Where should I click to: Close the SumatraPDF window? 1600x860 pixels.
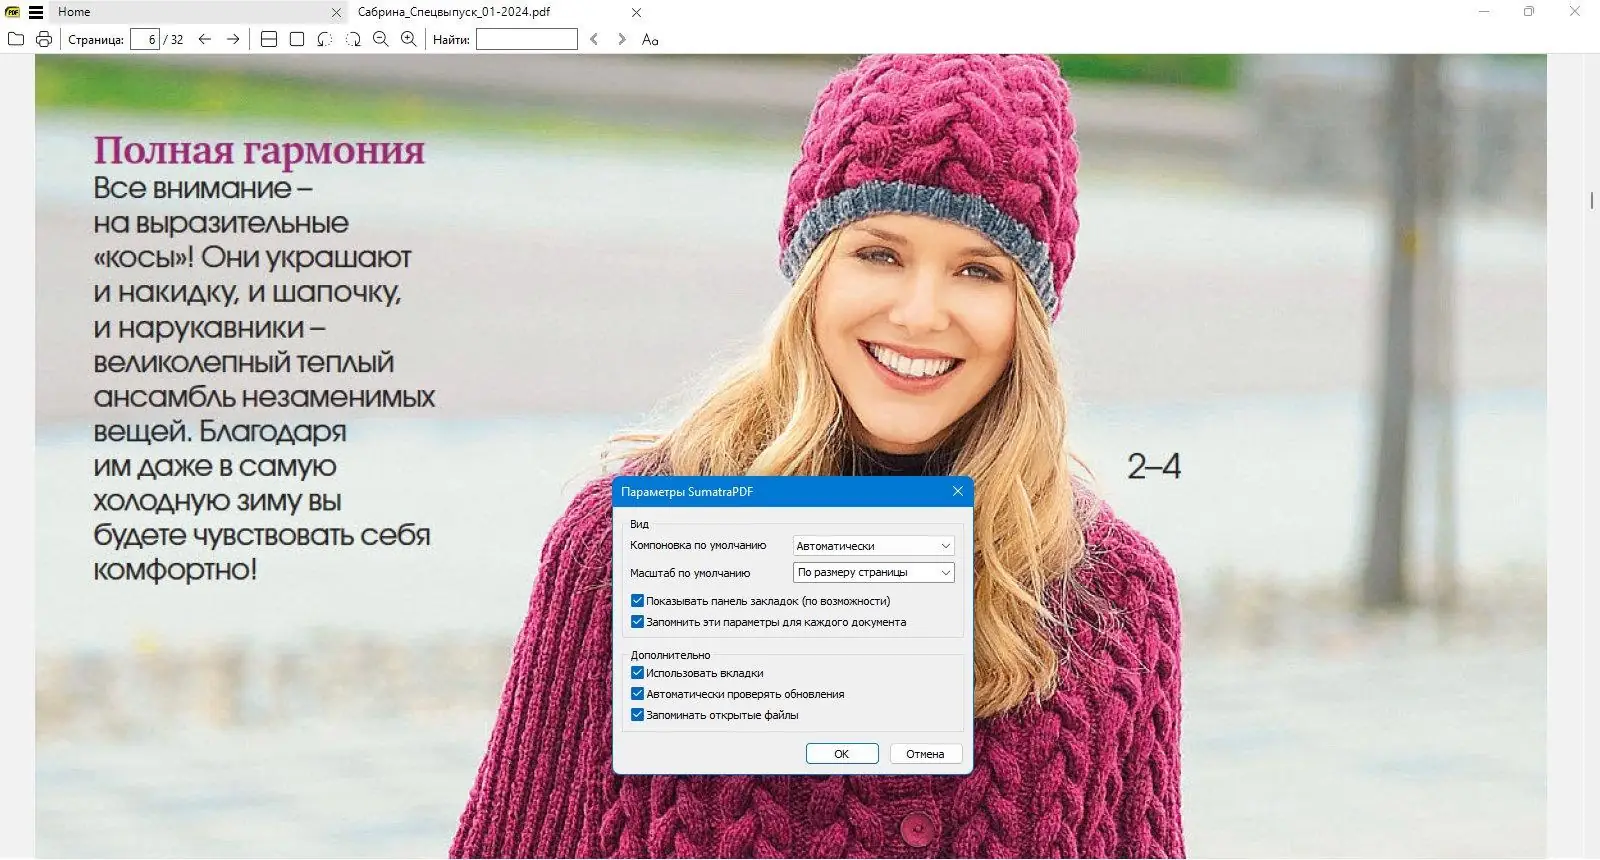tap(1574, 12)
